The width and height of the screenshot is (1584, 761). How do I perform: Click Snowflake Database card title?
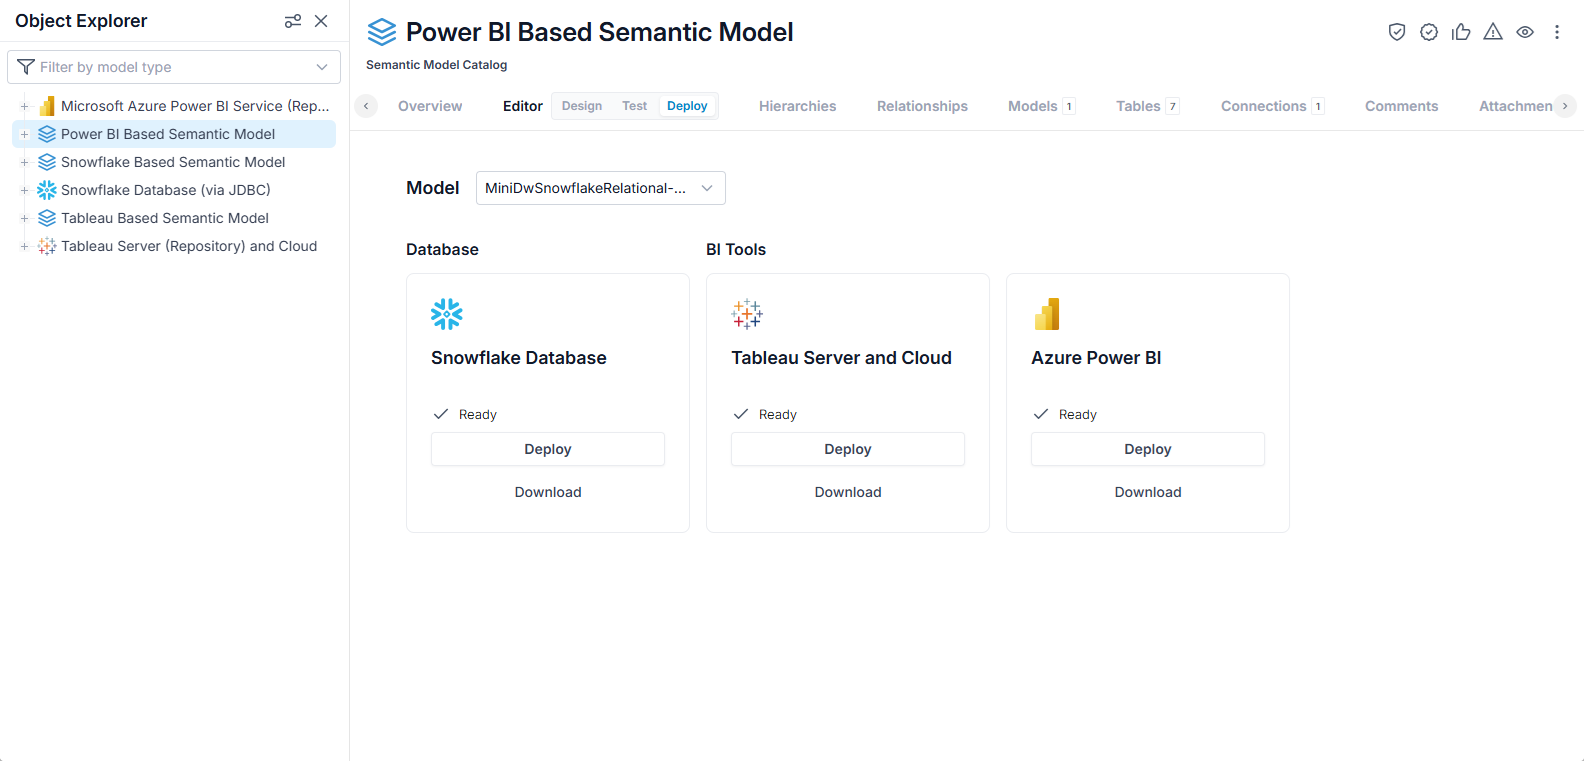[x=519, y=358]
